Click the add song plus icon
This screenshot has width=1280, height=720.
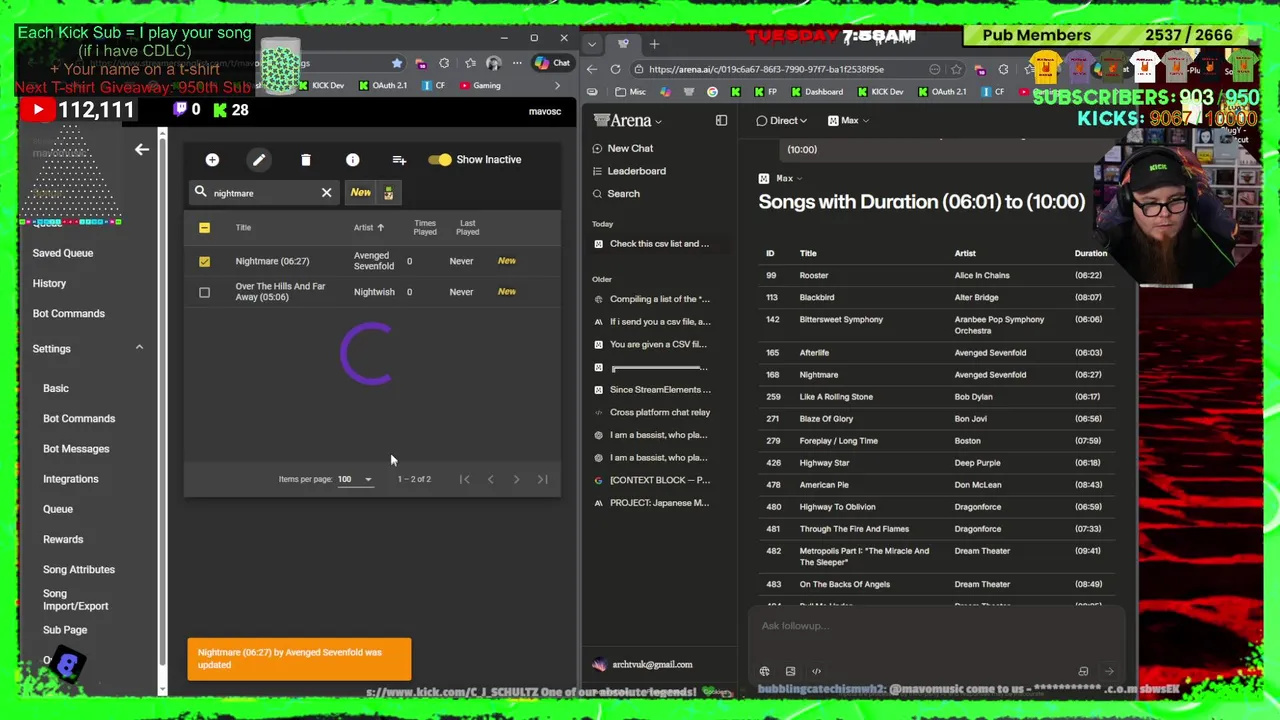click(x=212, y=160)
